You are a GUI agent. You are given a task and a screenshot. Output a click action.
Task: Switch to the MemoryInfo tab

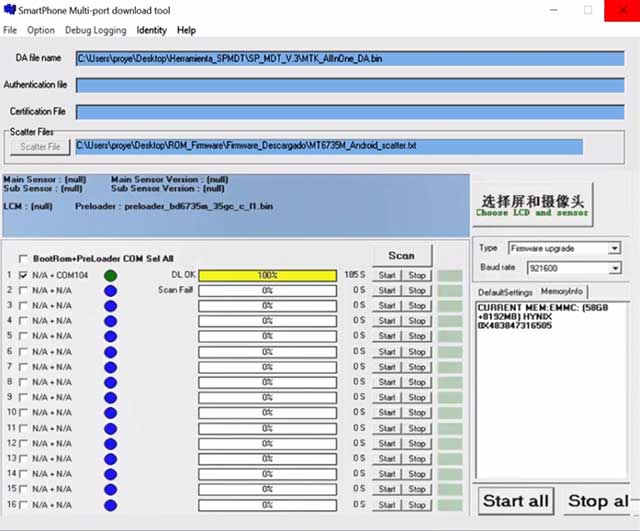click(x=562, y=291)
